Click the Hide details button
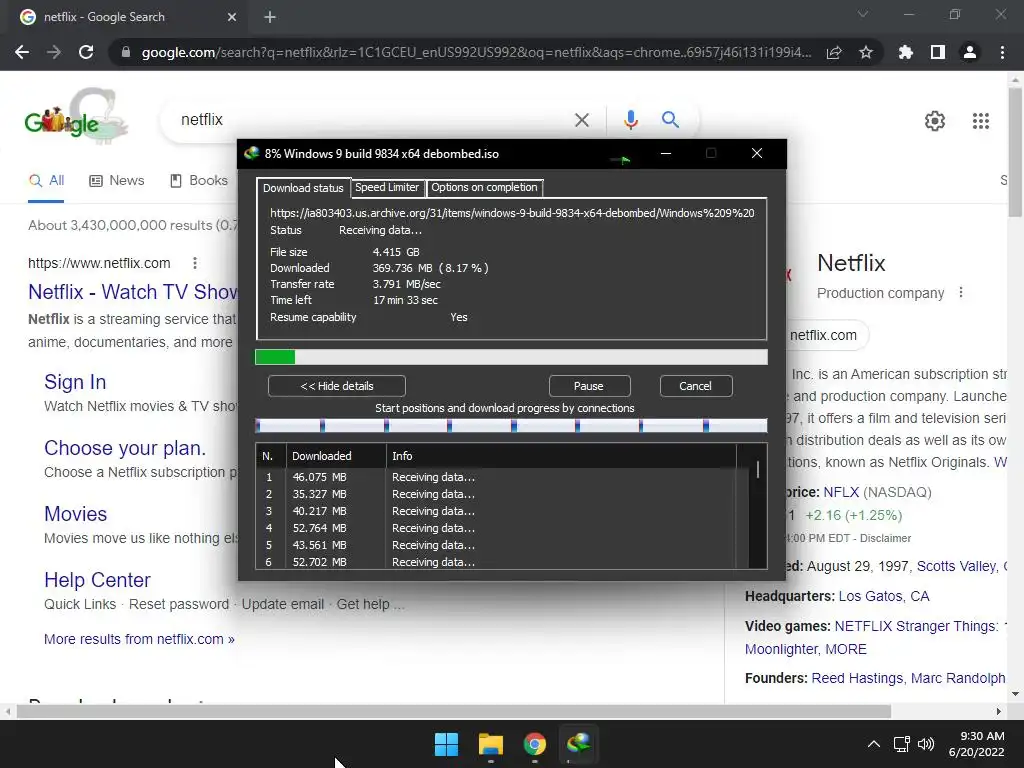The image size is (1024, 768). point(337,386)
